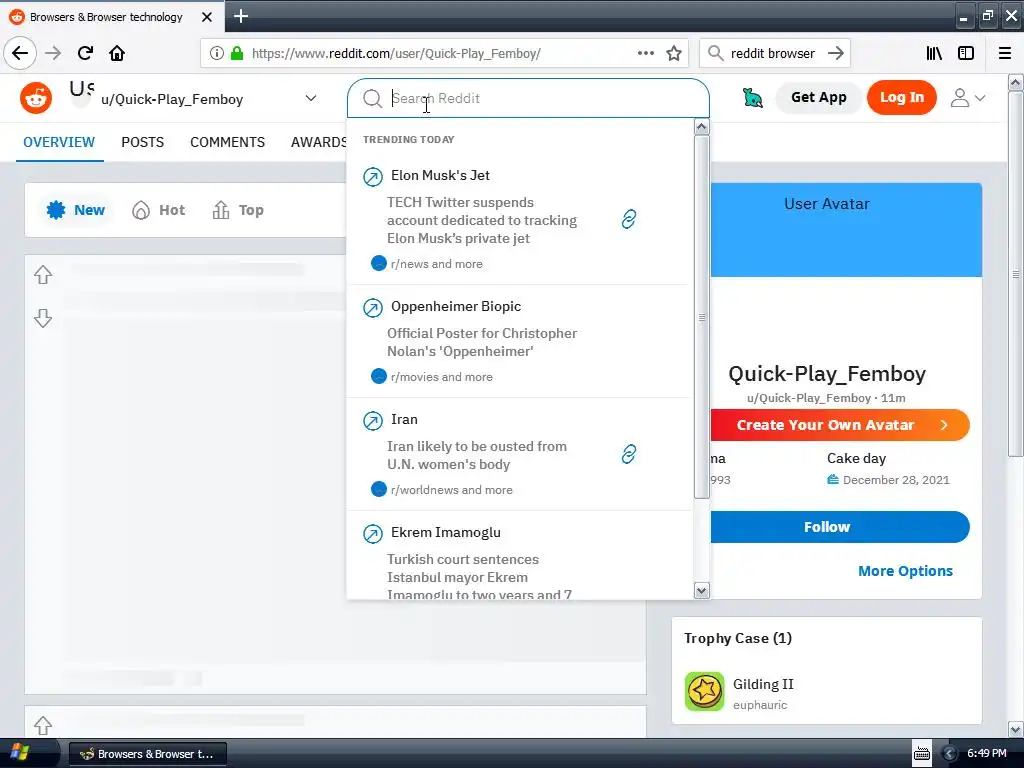Image resolution: width=1024 pixels, height=768 pixels.
Task: Go back using browser back arrow
Action: pyautogui.click(x=20, y=53)
